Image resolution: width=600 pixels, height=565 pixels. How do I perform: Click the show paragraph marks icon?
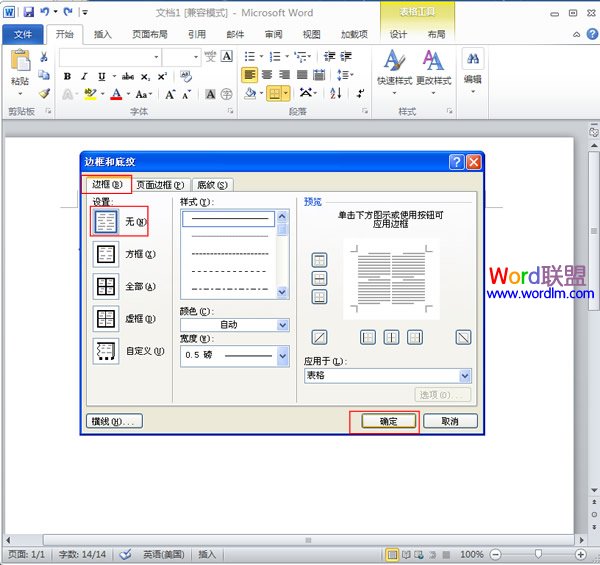pyautogui.click(x=360, y=93)
